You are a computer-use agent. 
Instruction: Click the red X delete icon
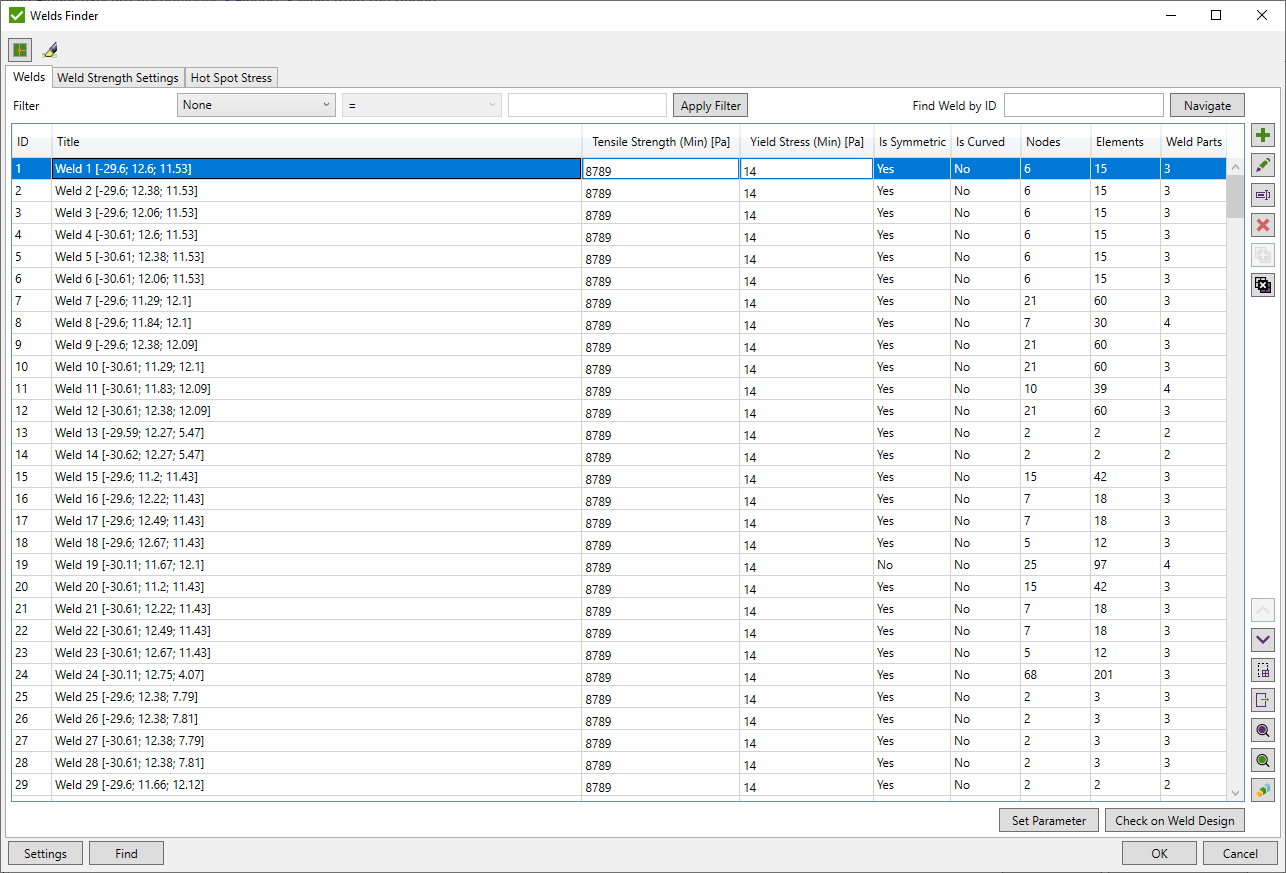1263,225
